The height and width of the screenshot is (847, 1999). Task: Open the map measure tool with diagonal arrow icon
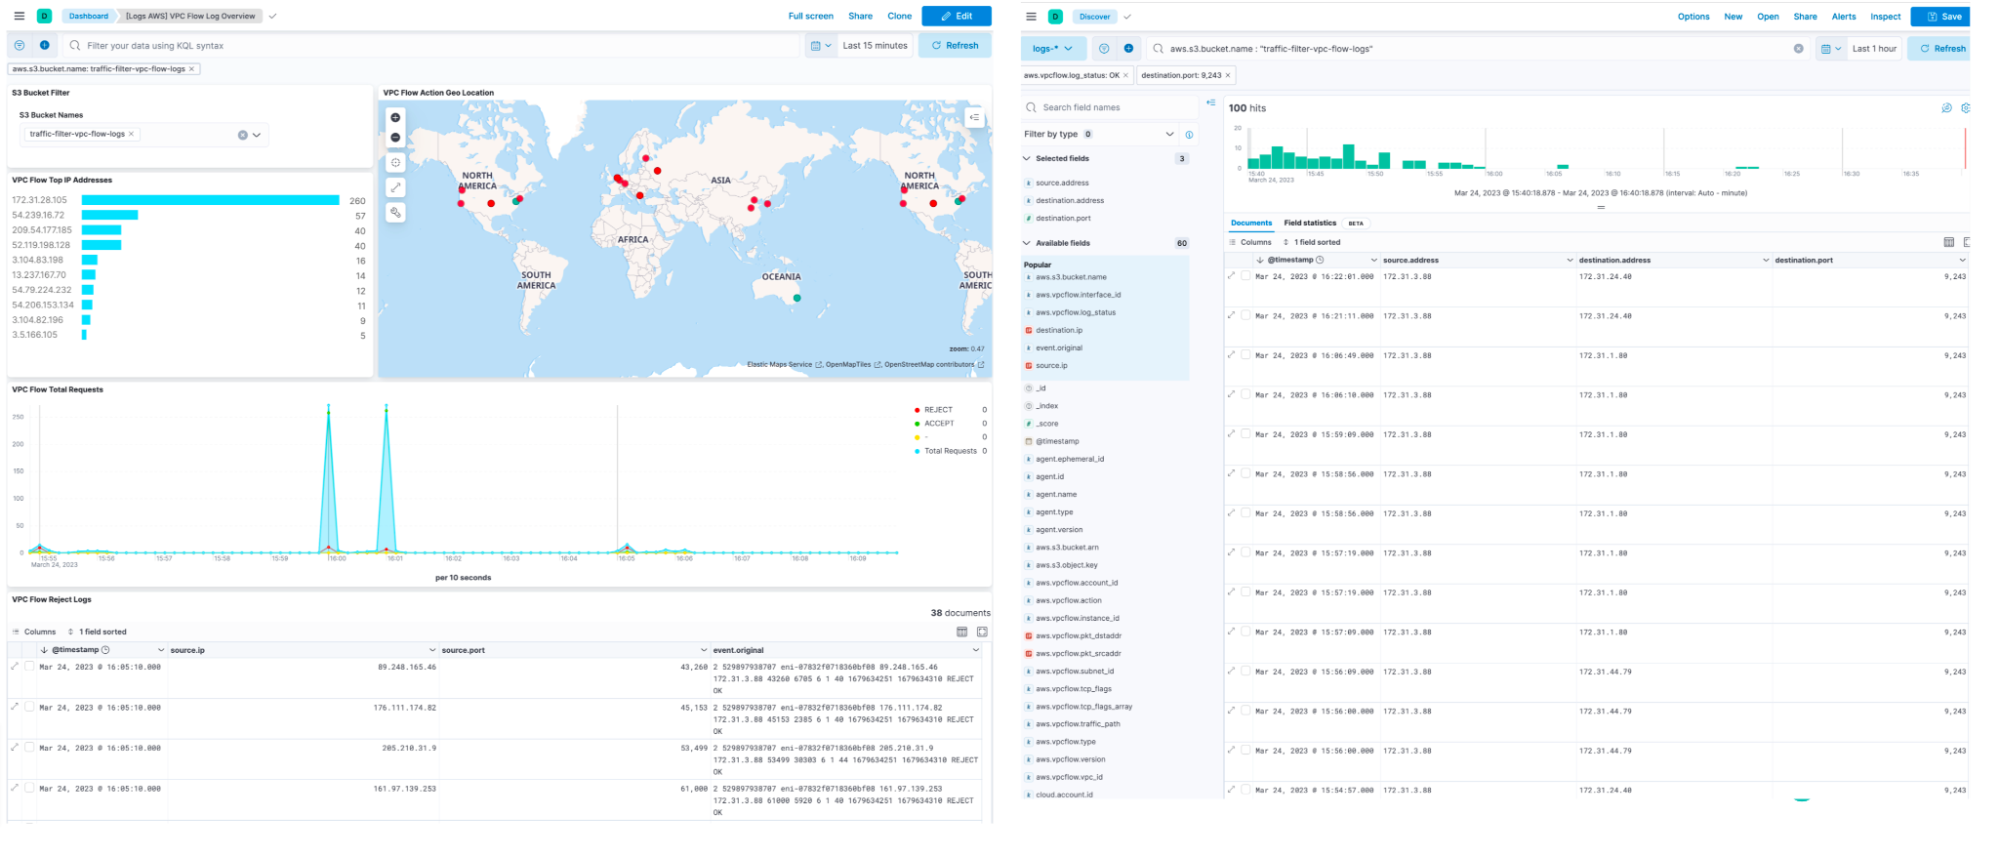[x=395, y=187]
